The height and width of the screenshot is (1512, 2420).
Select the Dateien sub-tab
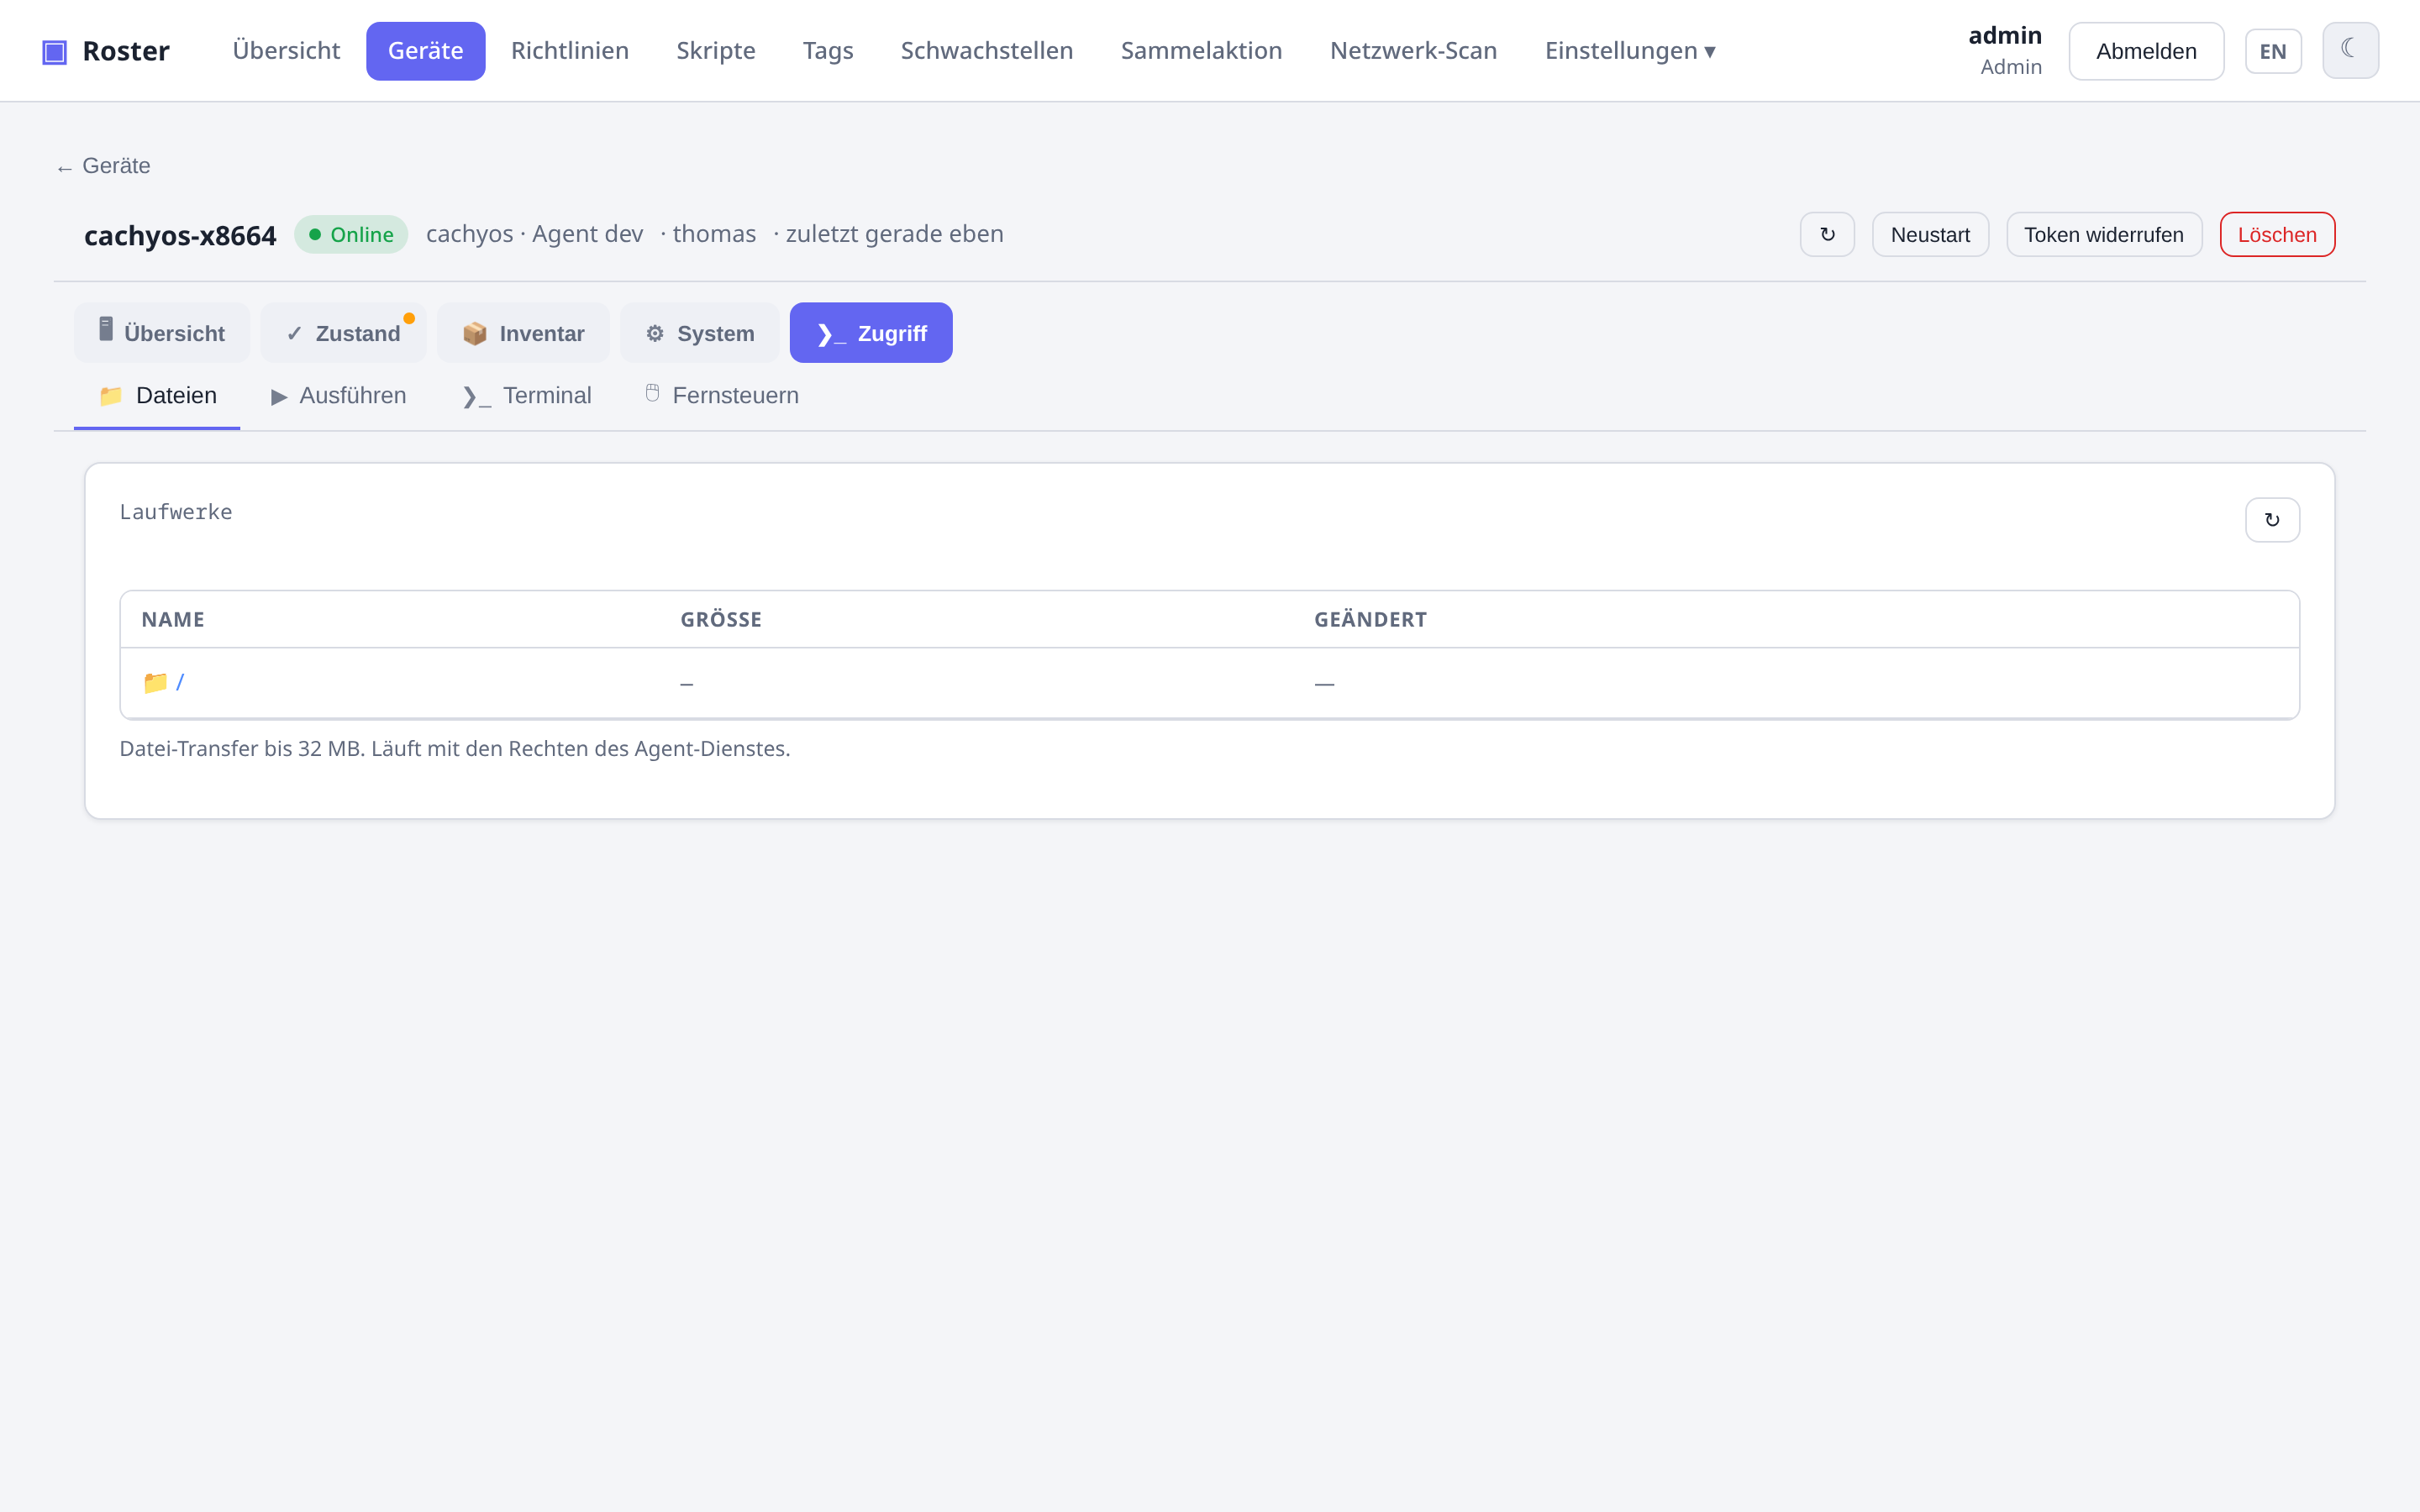(x=157, y=396)
